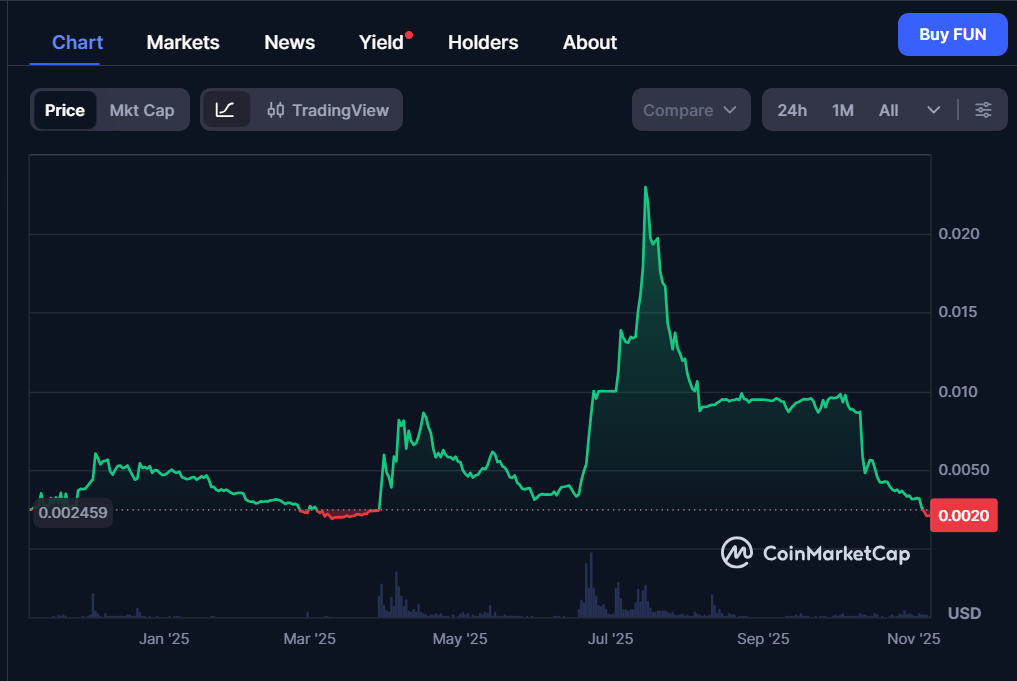The width and height of the screenshot is (1017, 681).
Task: Click the red dot on Yield
Action: coord(409,35)
